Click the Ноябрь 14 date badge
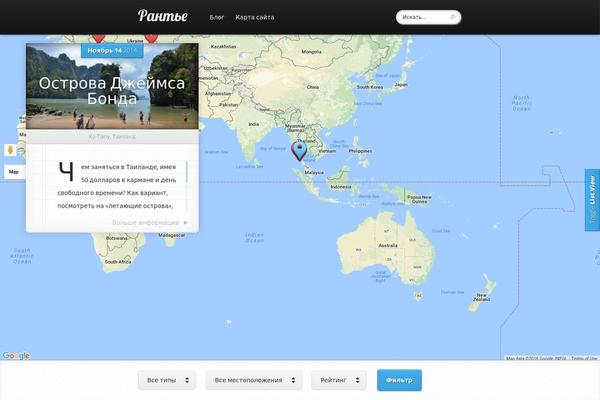This screenshot has width=600, height=400. click(x=112, y=51)
